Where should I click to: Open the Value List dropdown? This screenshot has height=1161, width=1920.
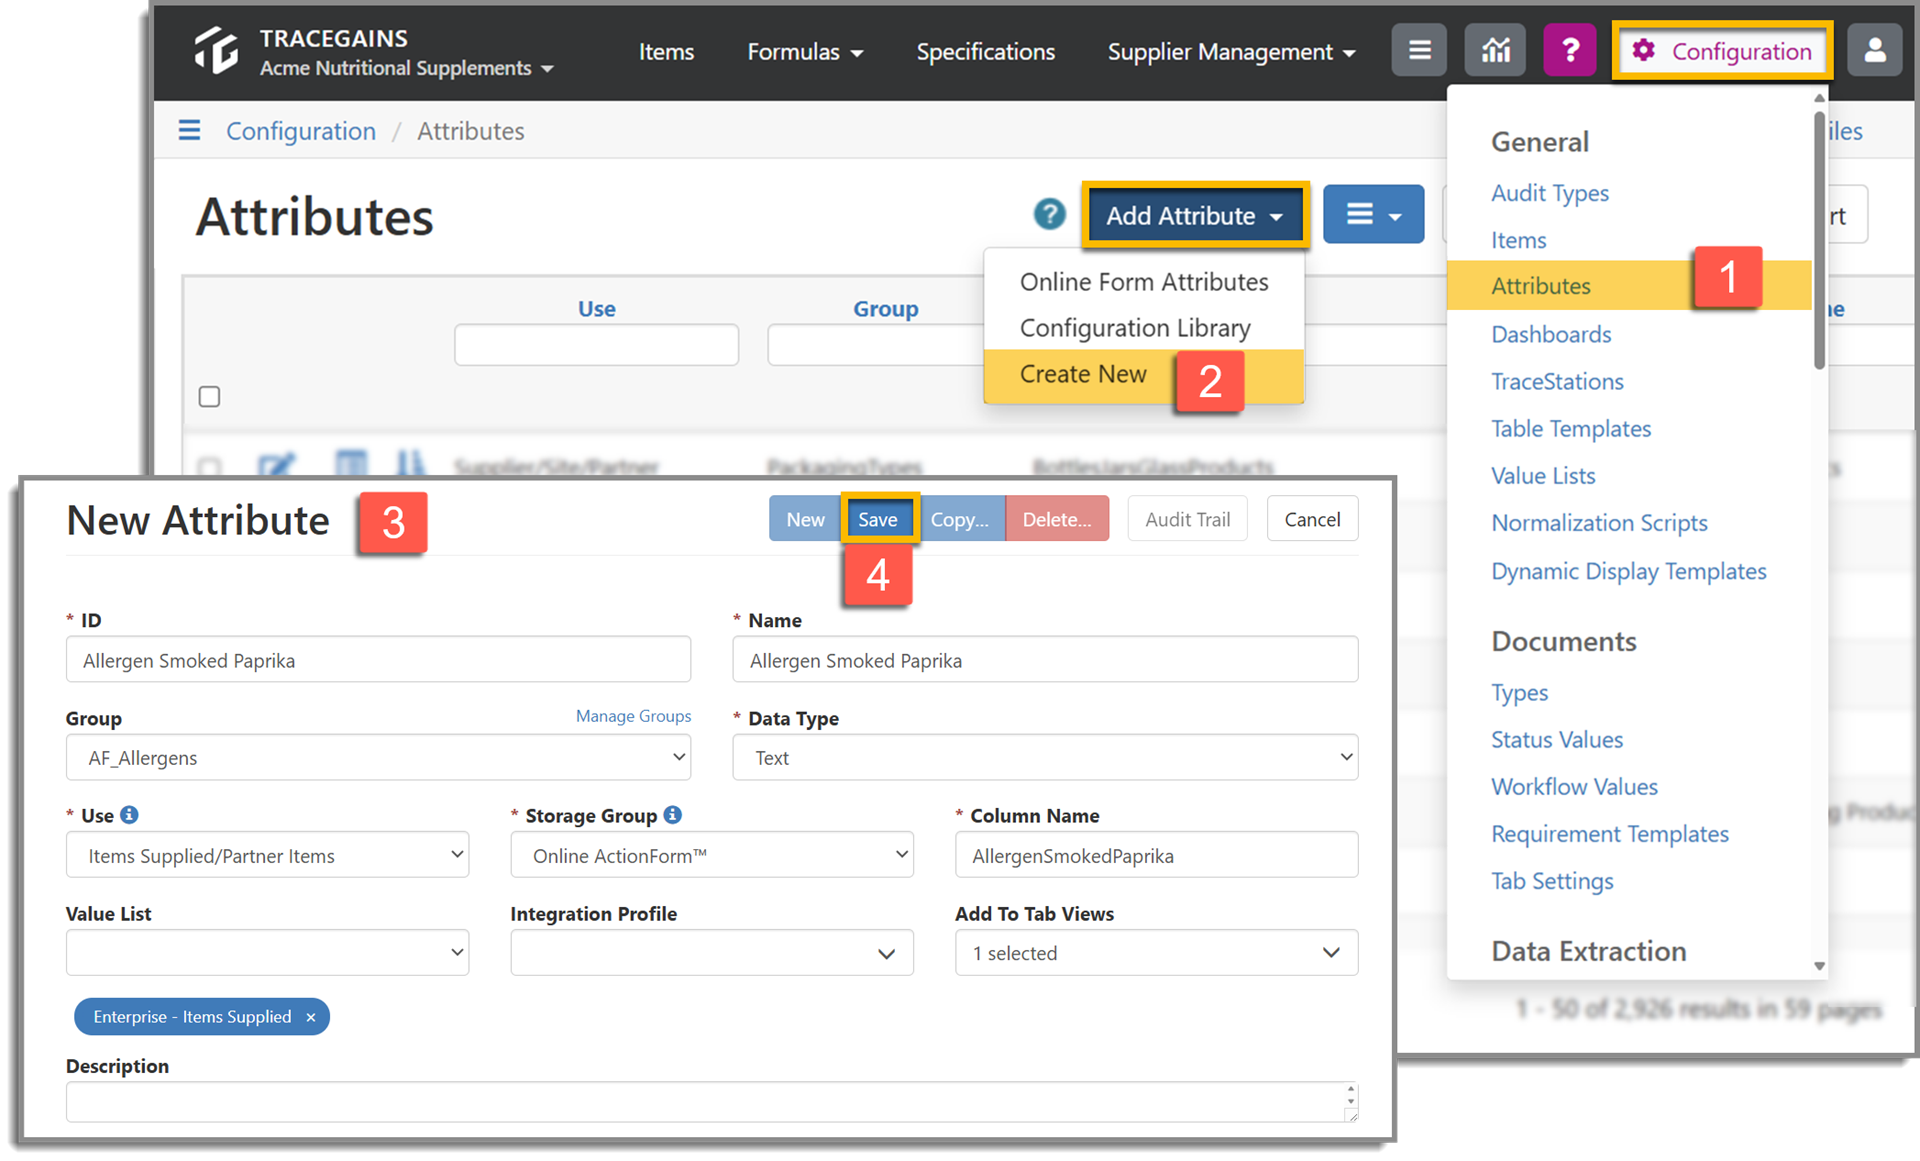click(267, 953)
